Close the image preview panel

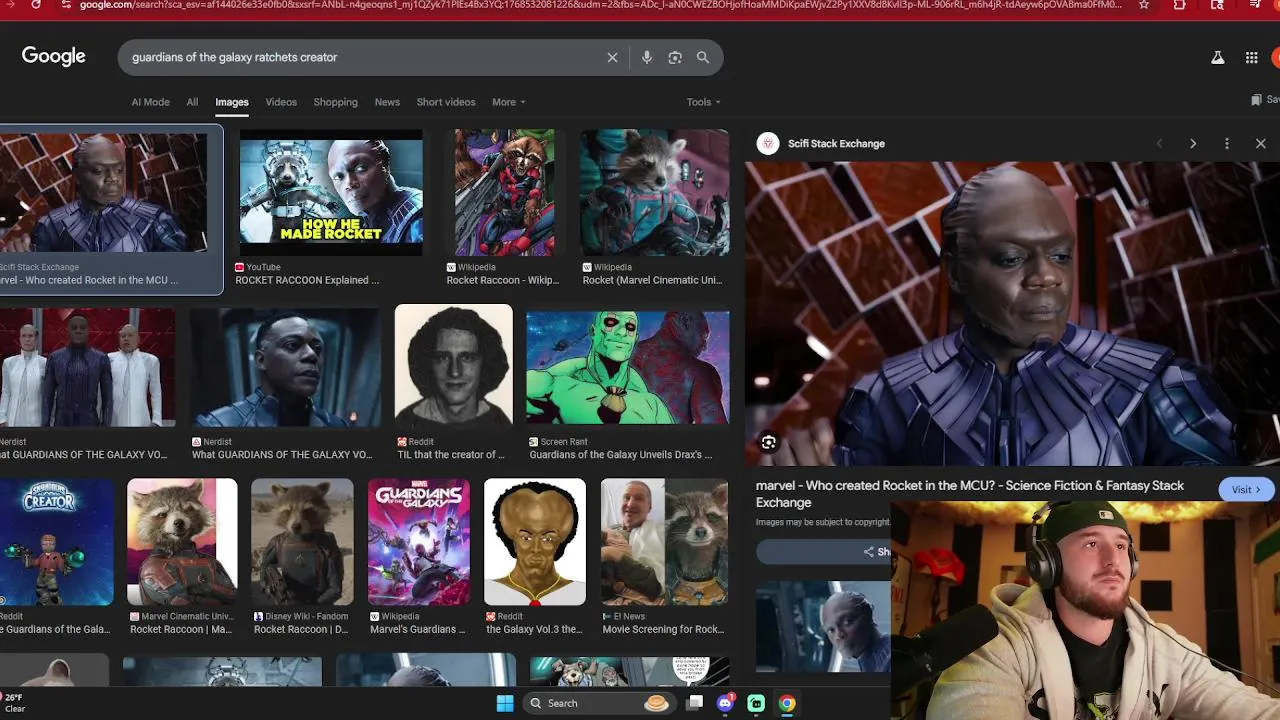point(1261,144)
